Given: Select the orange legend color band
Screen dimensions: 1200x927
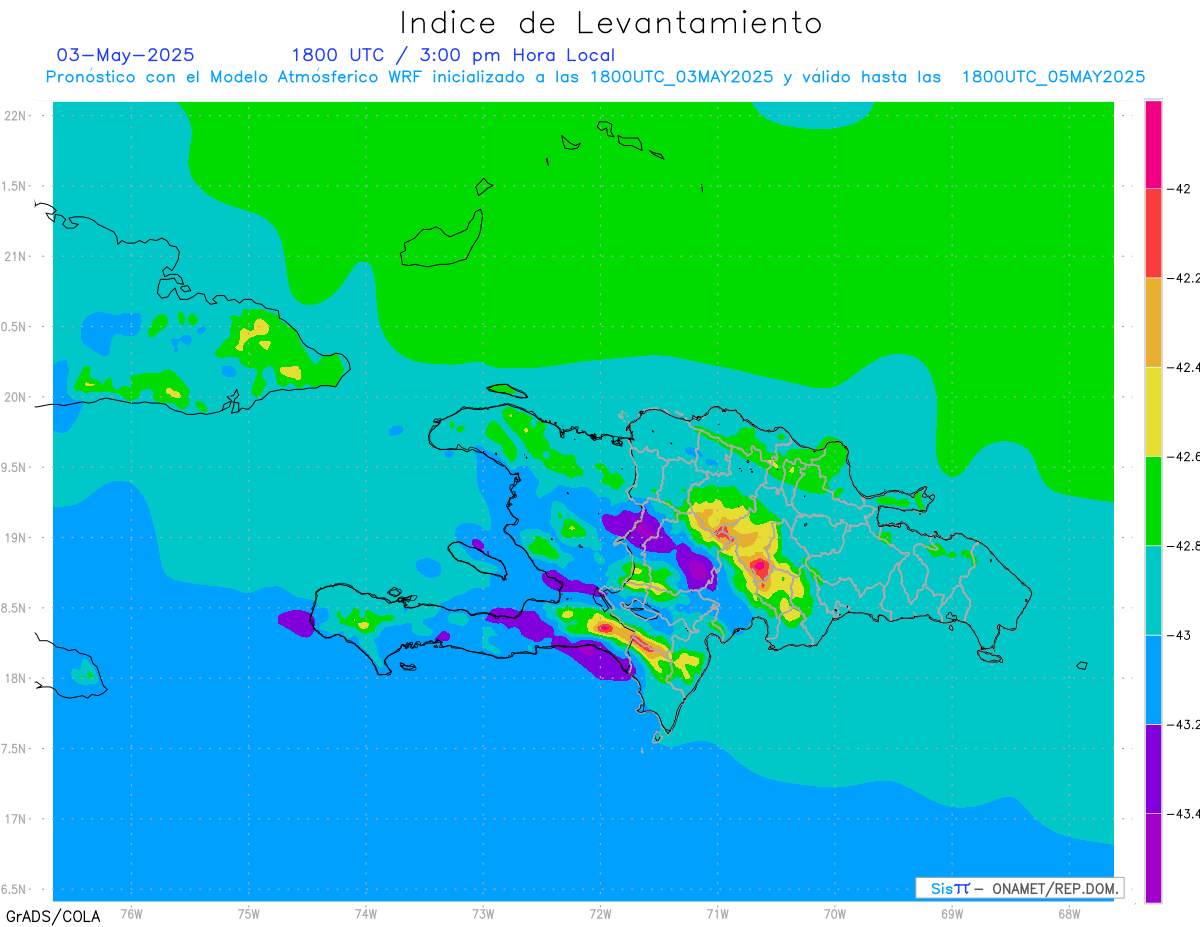Looking at the screenshot, I should pos(1153,322).
